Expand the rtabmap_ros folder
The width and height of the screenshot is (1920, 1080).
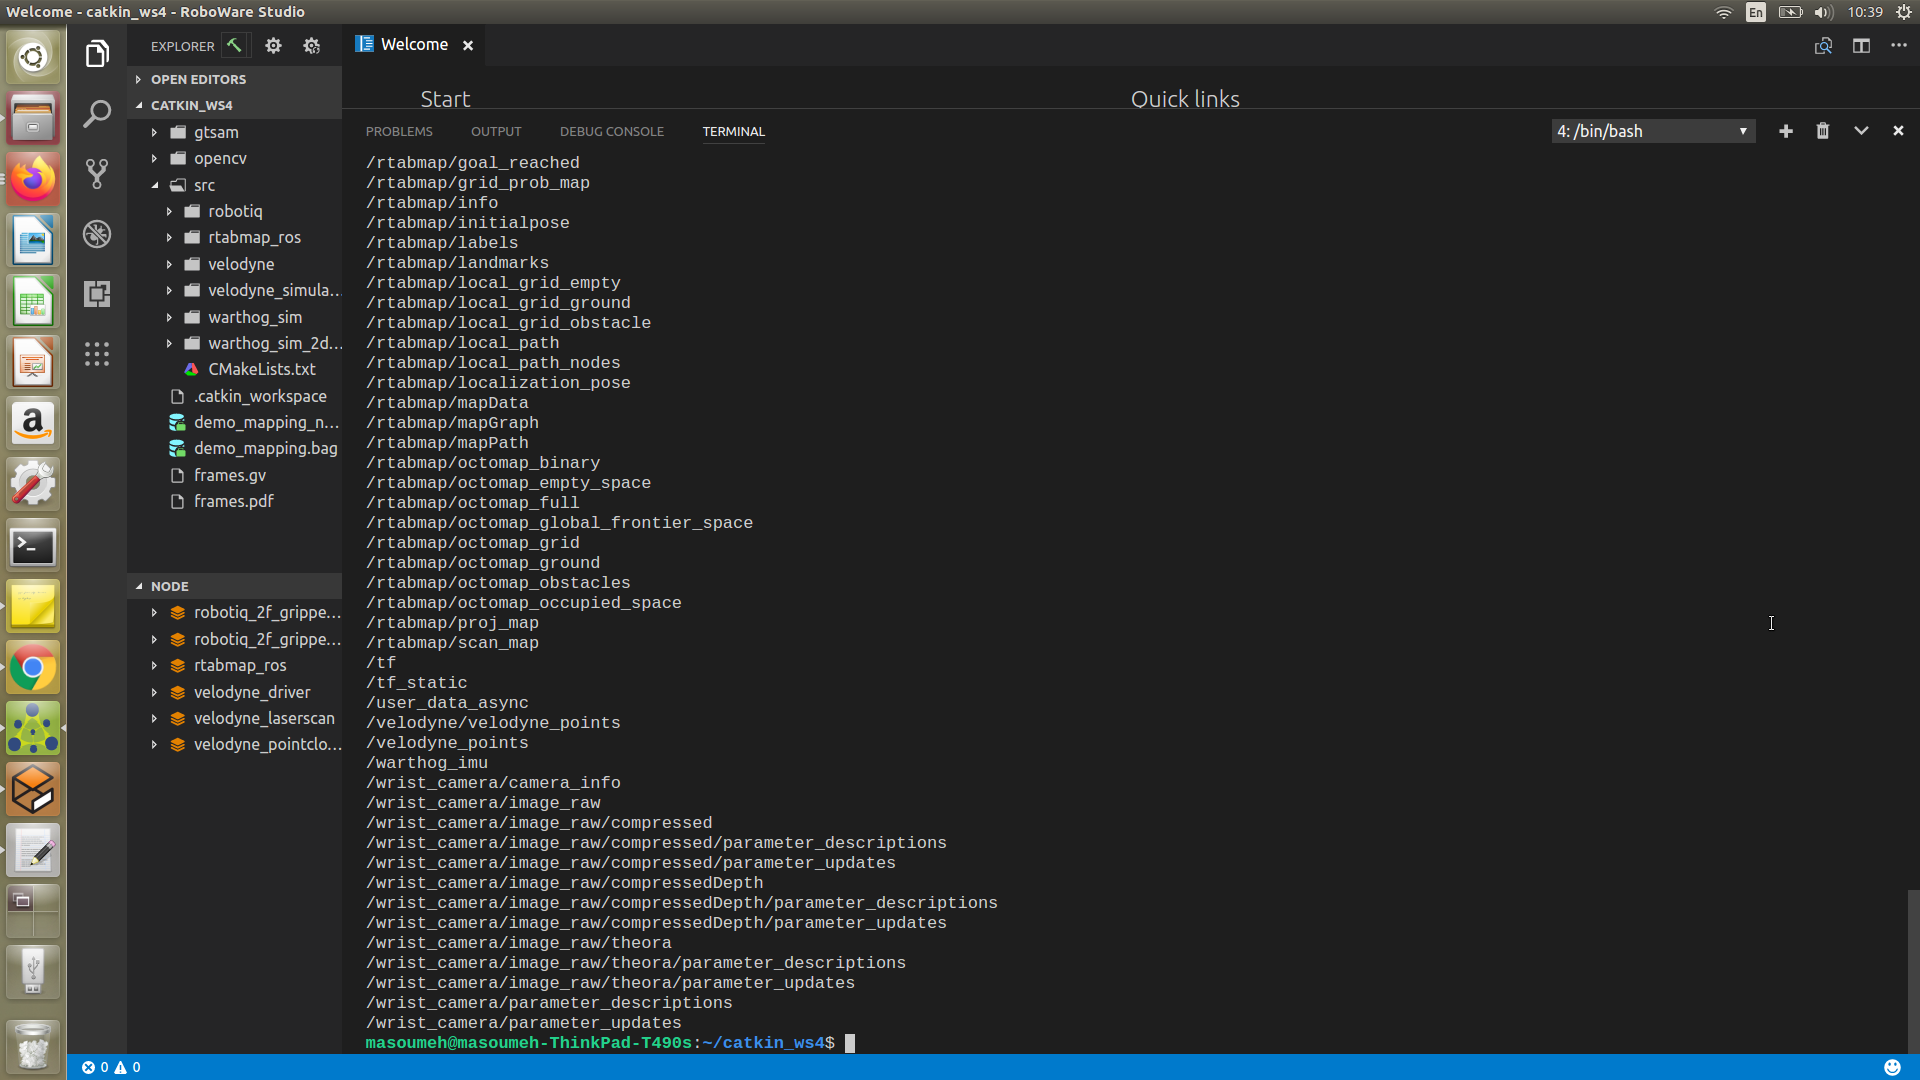pos(254,237)
